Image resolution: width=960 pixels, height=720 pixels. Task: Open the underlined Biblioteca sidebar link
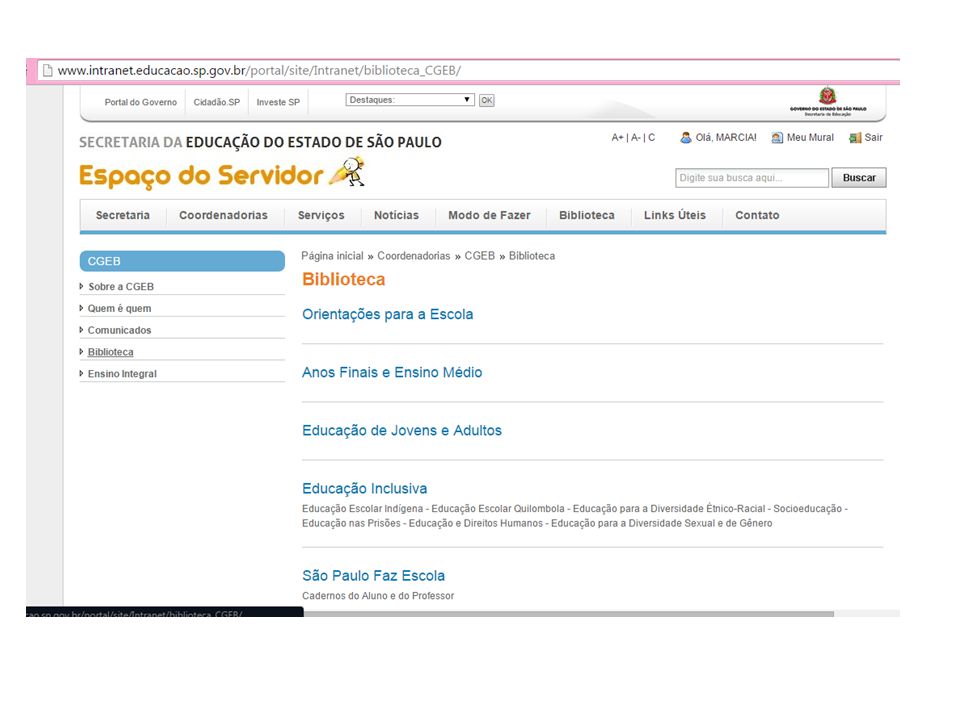point(110,352)
